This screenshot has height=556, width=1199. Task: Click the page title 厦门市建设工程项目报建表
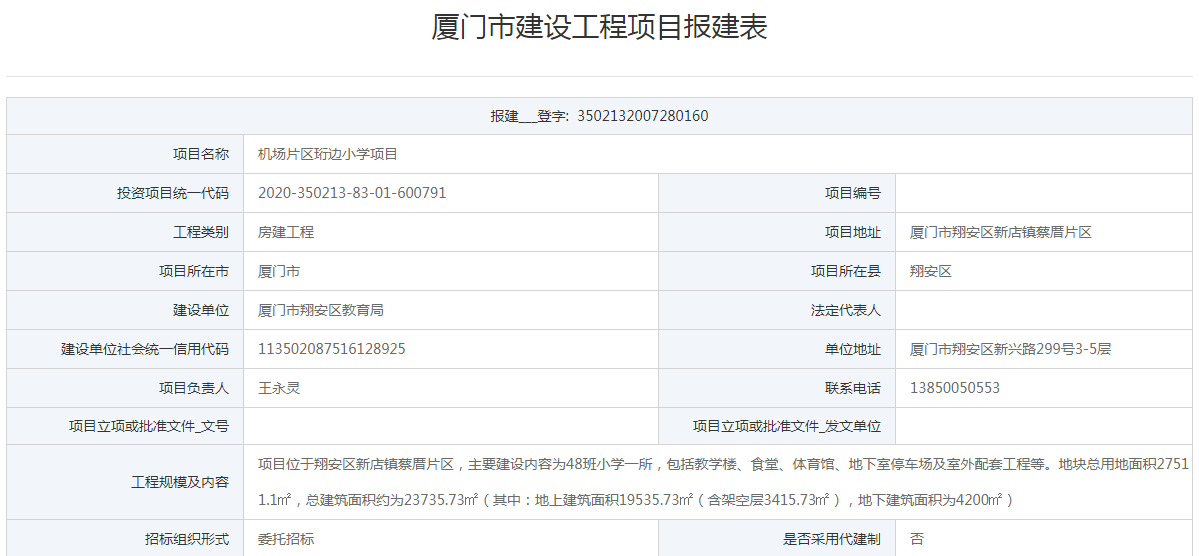coord(600,28)
